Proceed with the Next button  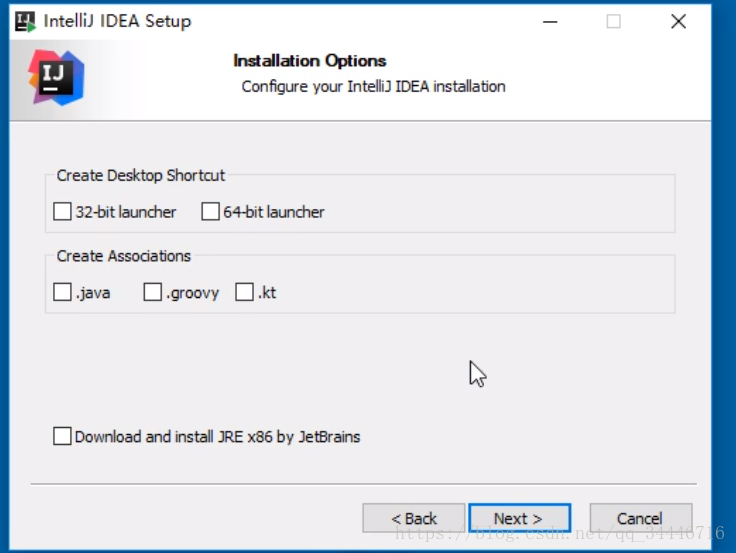pyautogui.click(x=520, y=518)
